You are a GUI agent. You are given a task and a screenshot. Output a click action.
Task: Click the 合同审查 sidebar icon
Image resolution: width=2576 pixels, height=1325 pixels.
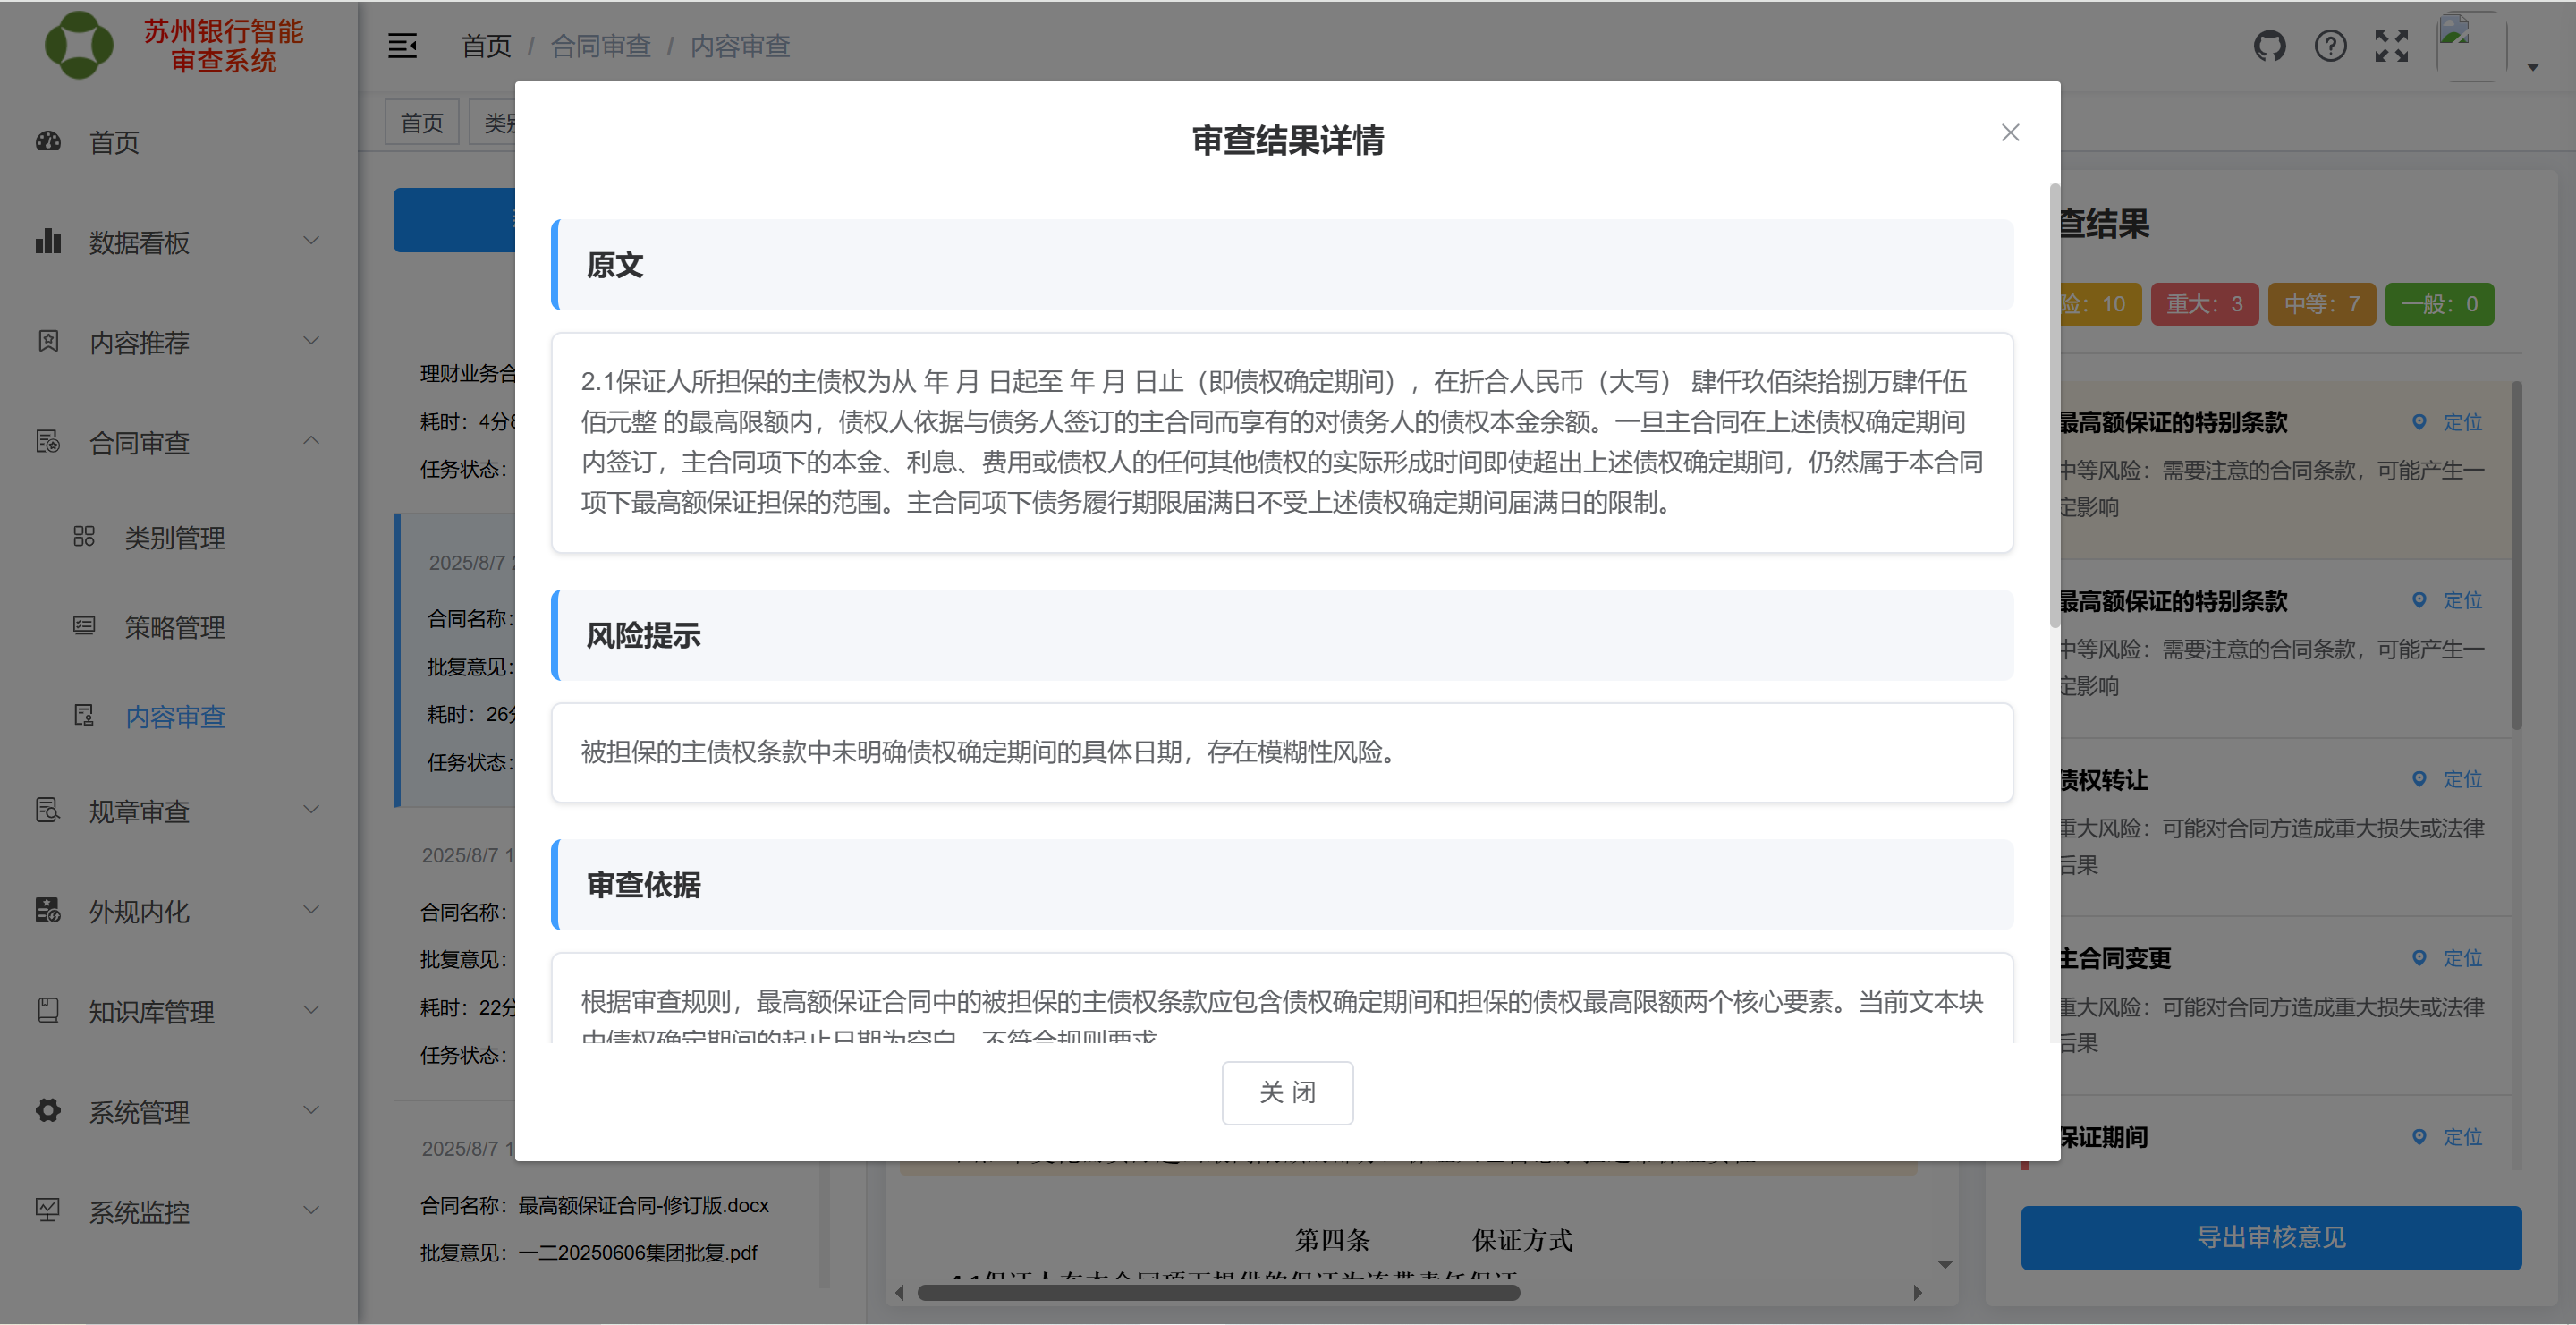(48, 441)
